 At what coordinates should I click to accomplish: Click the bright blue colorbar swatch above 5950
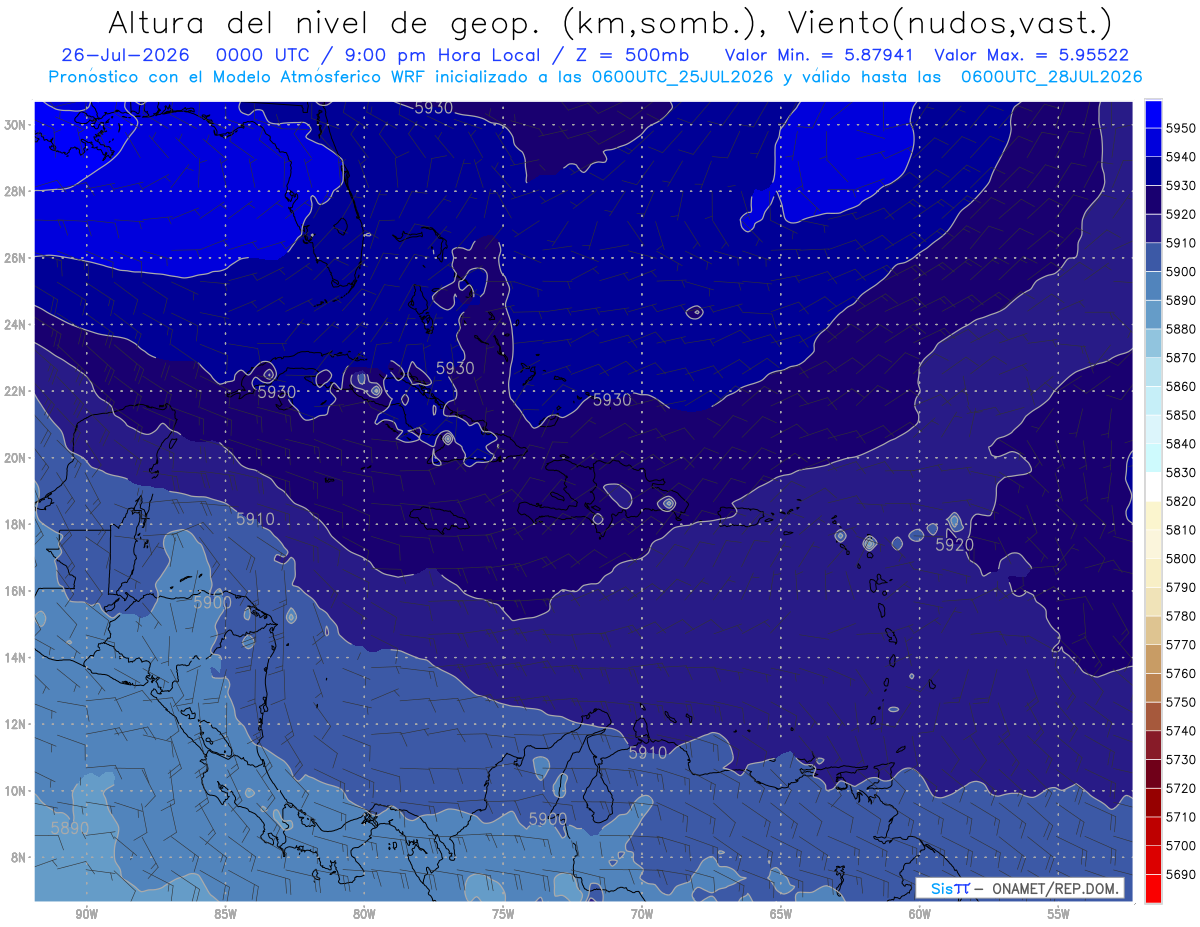(1153, 114)
